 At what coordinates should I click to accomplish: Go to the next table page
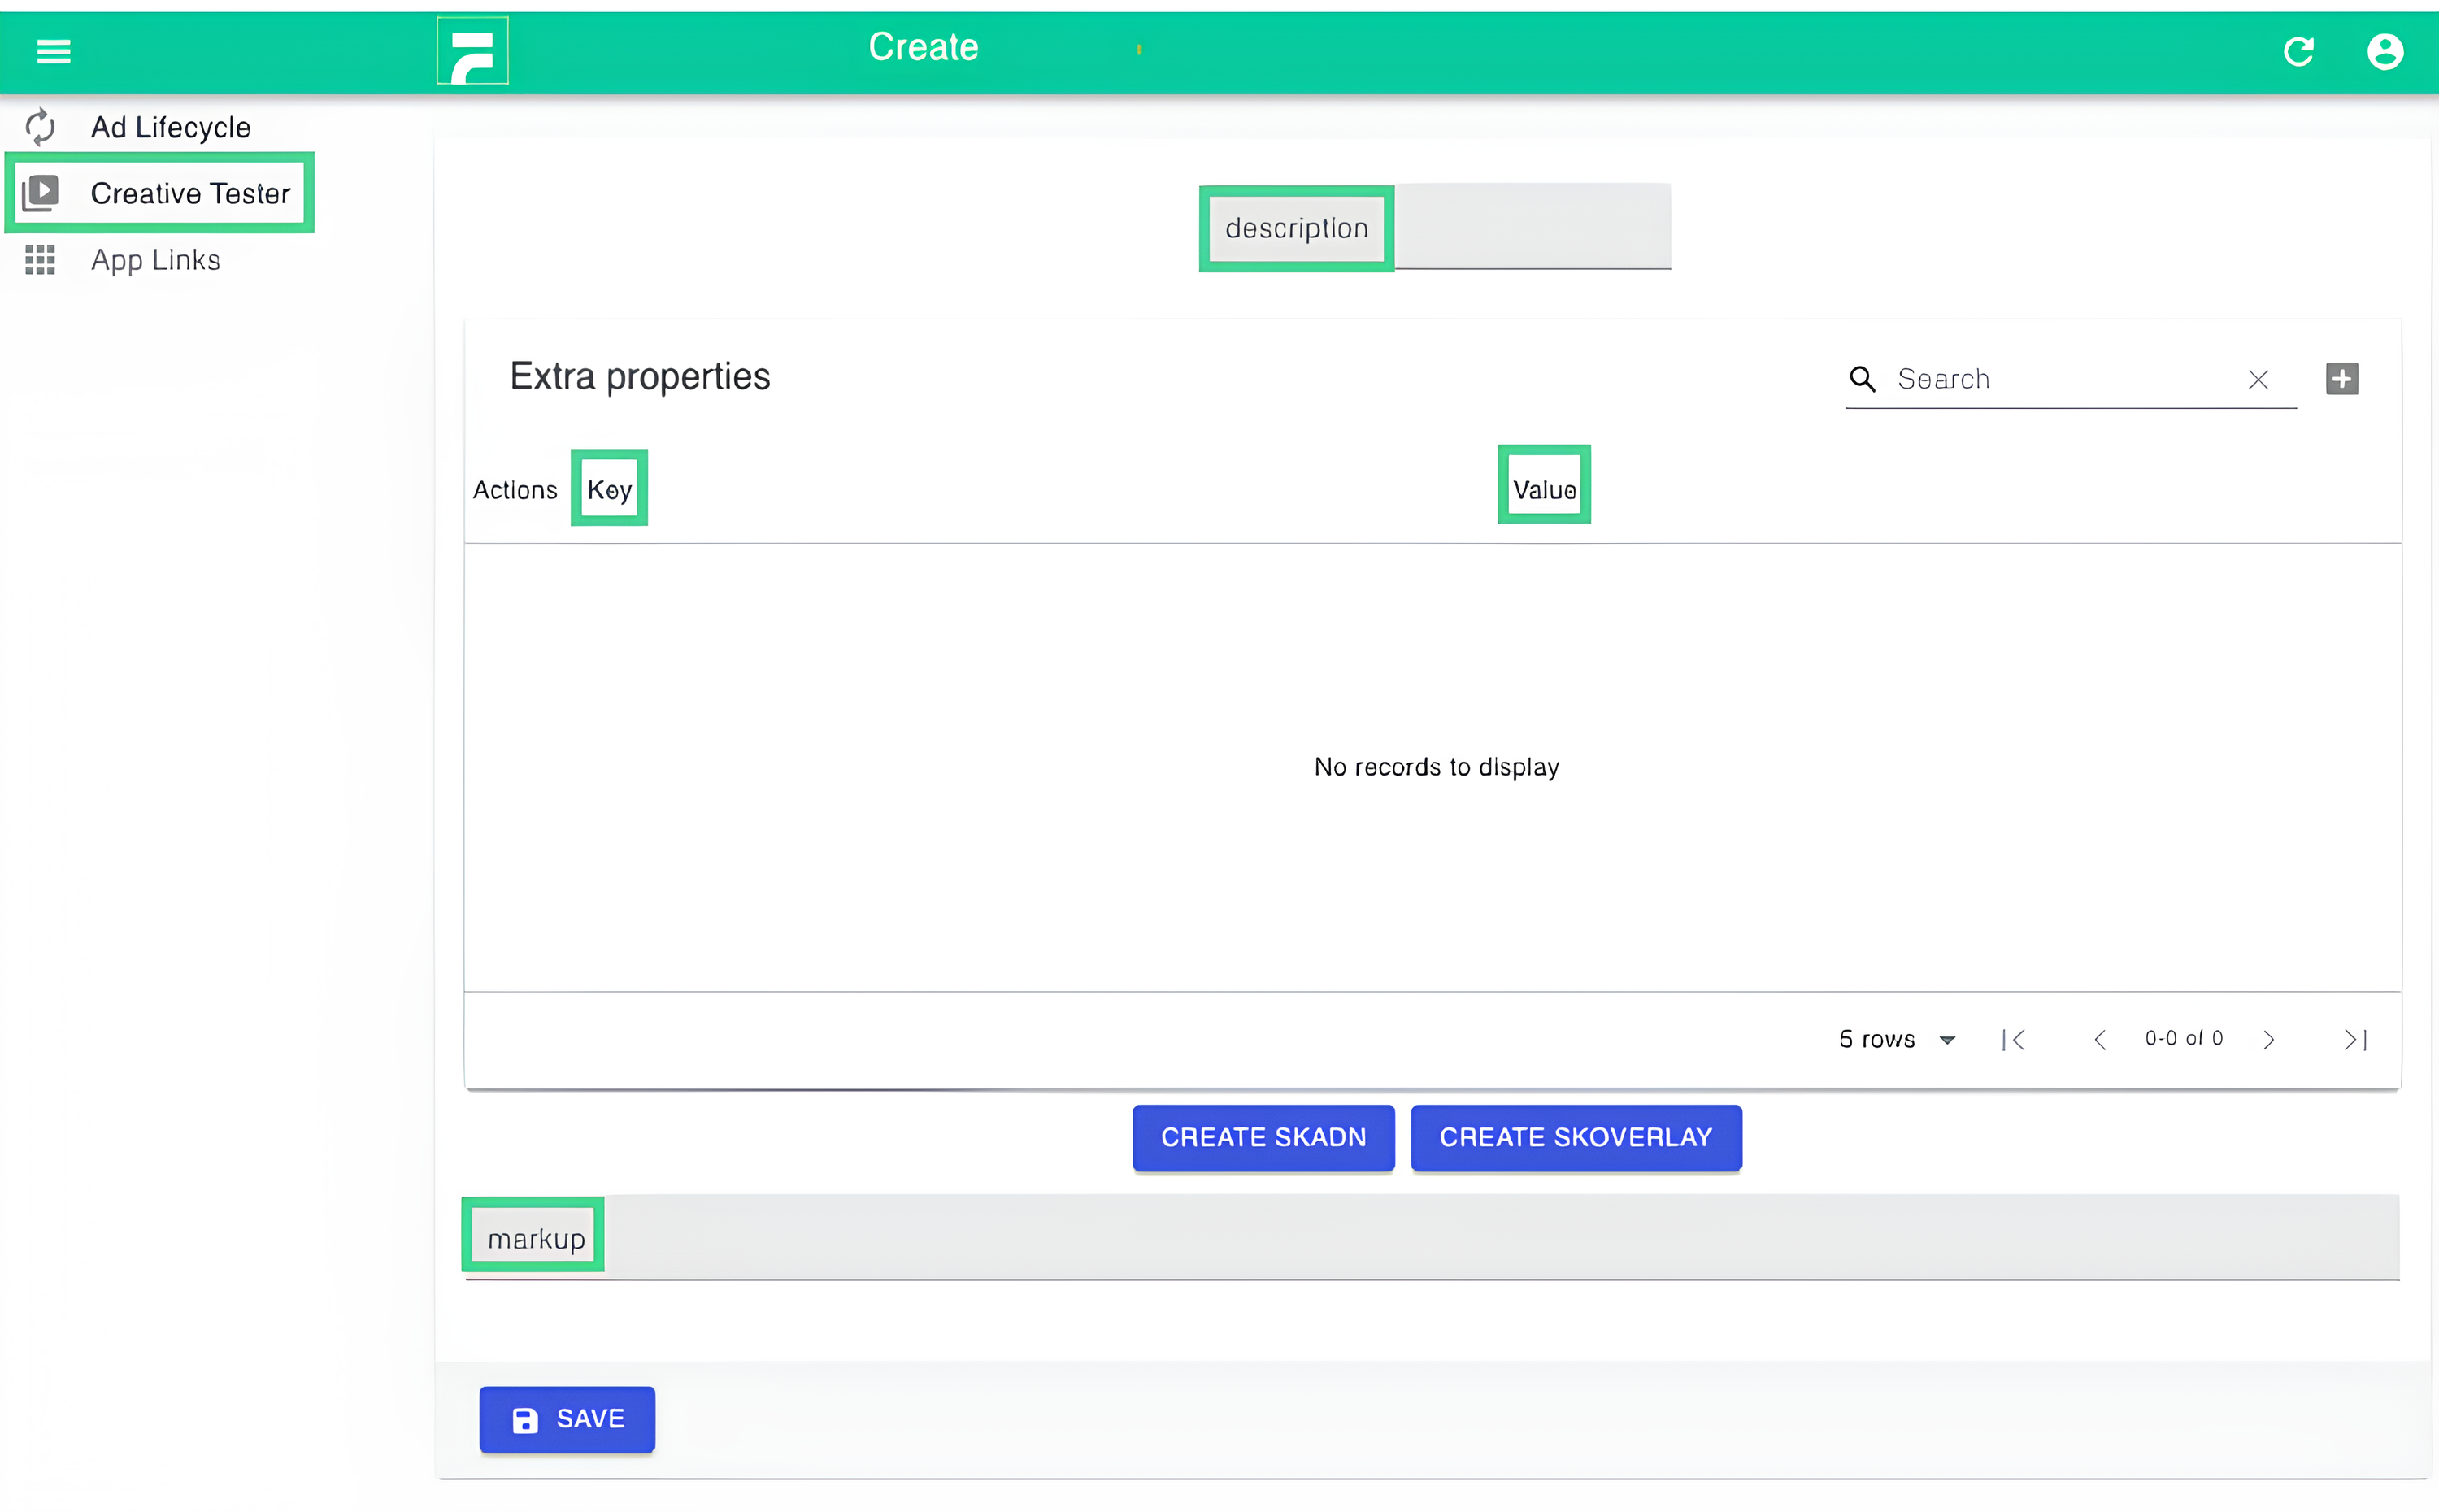pyautogui.click(x=2268, y=1040)
